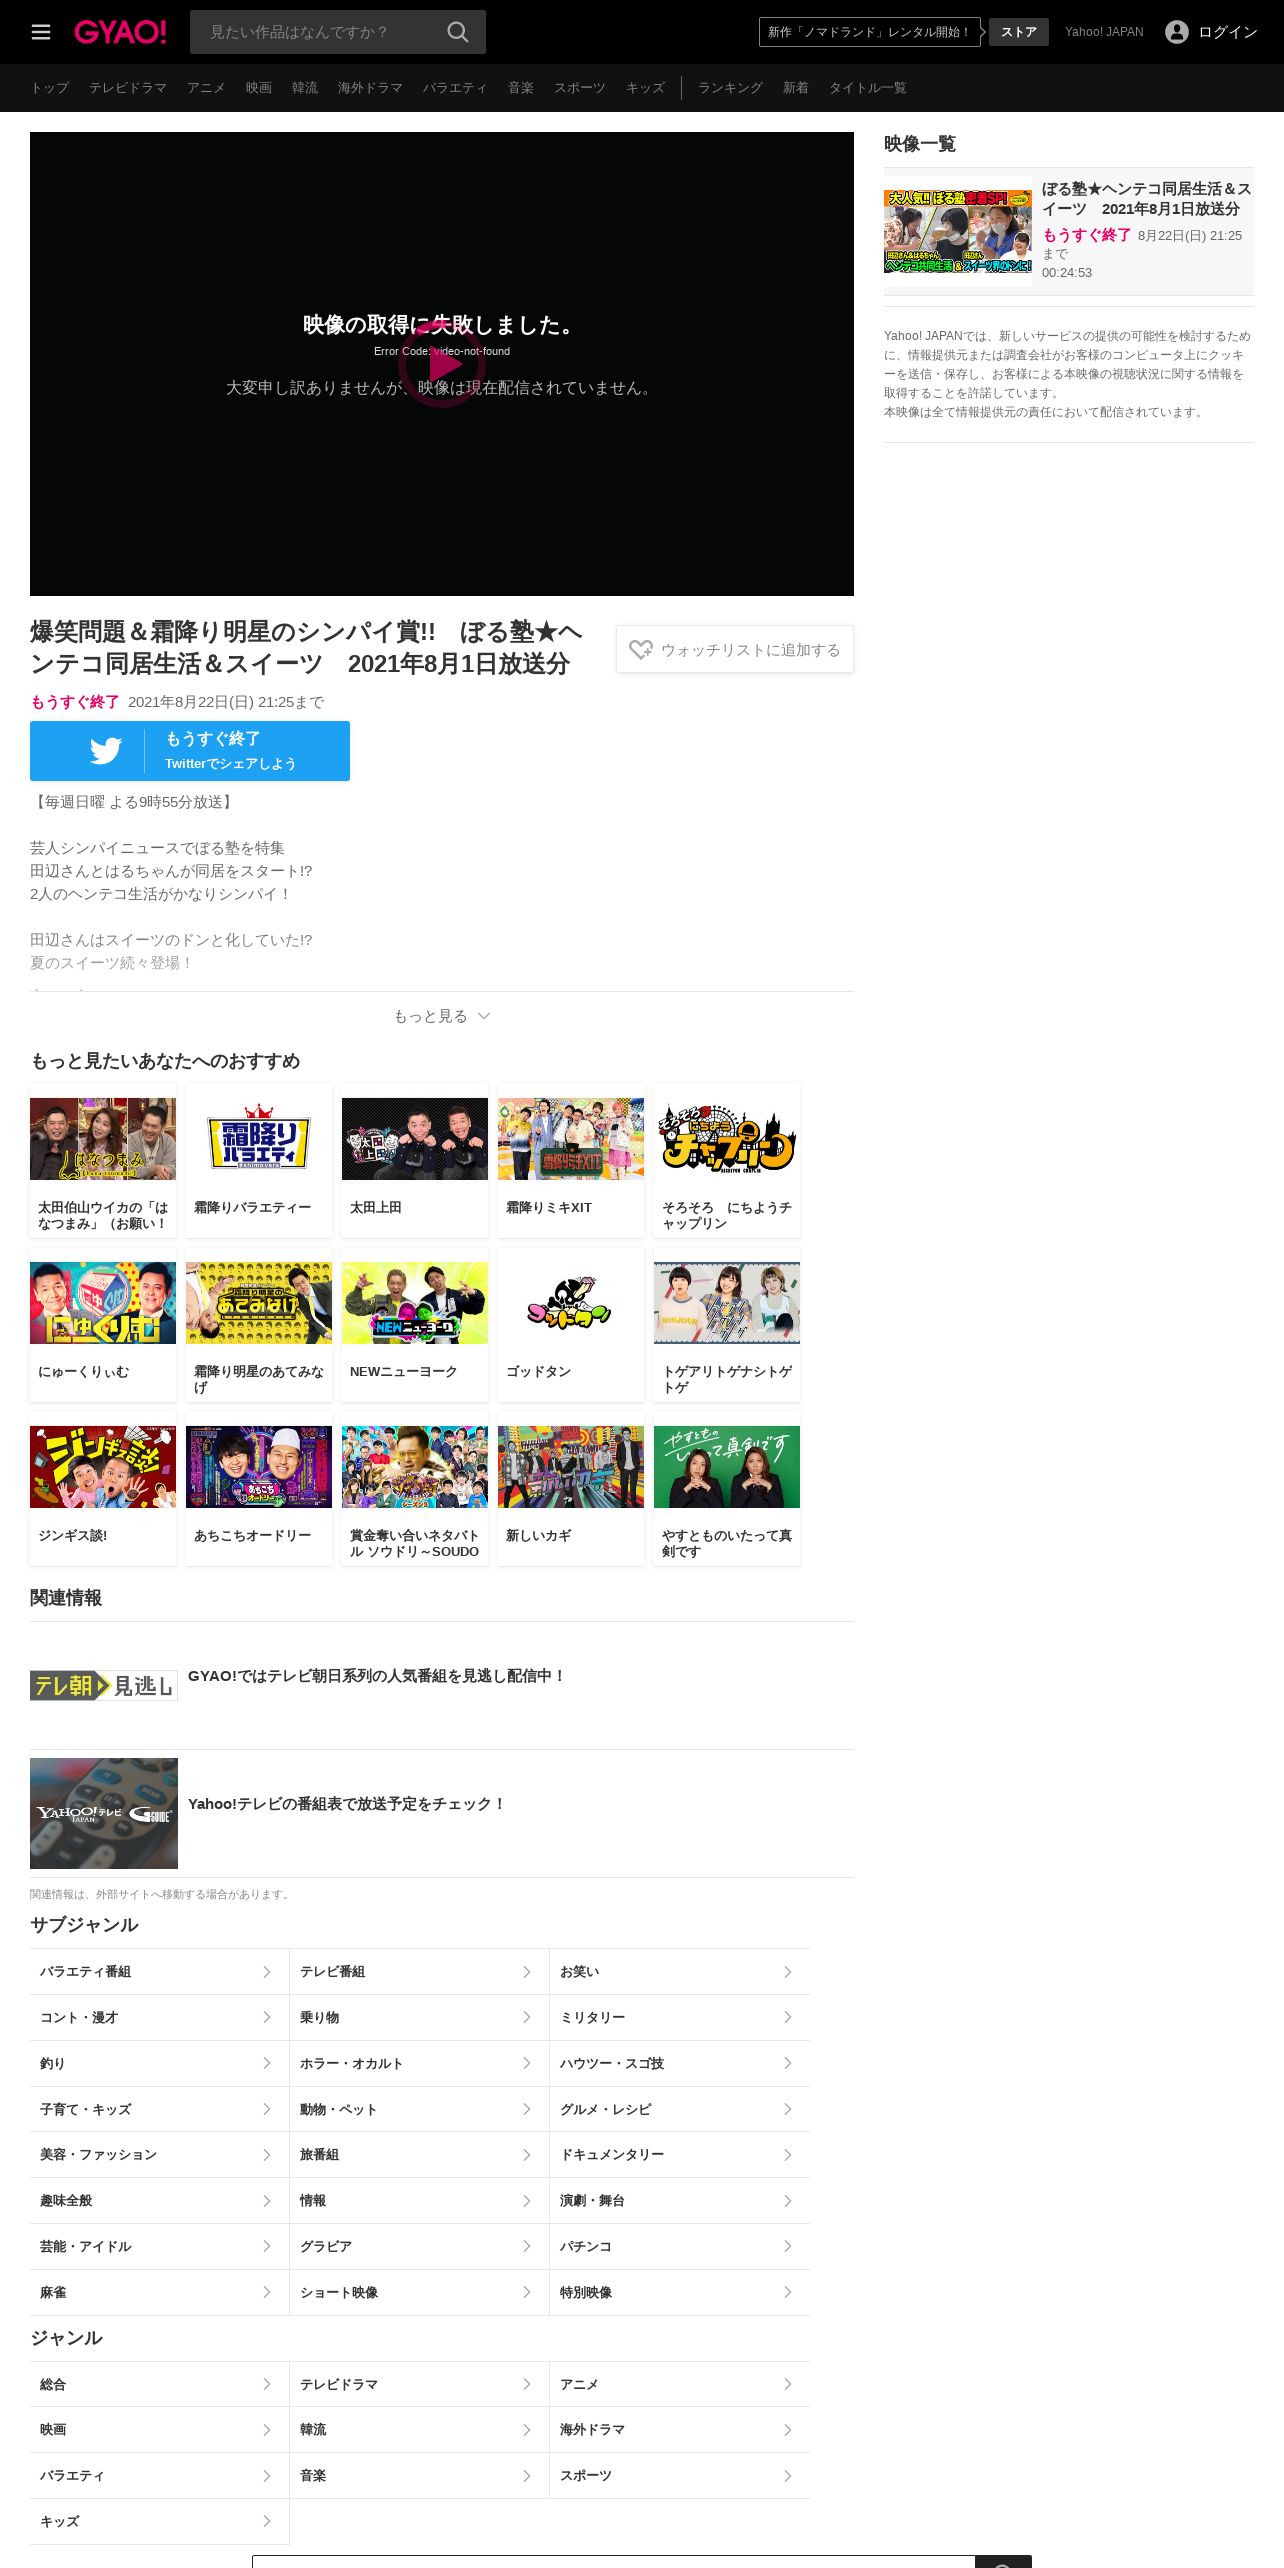Open Yahoo!テレビの番組表 link
Image resolution: width=1284 pixels, height=2568 pixels.
(347, 1804)
